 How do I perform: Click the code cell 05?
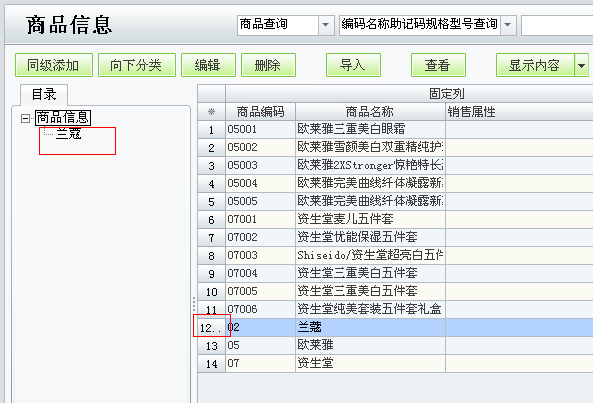point(260,345)
